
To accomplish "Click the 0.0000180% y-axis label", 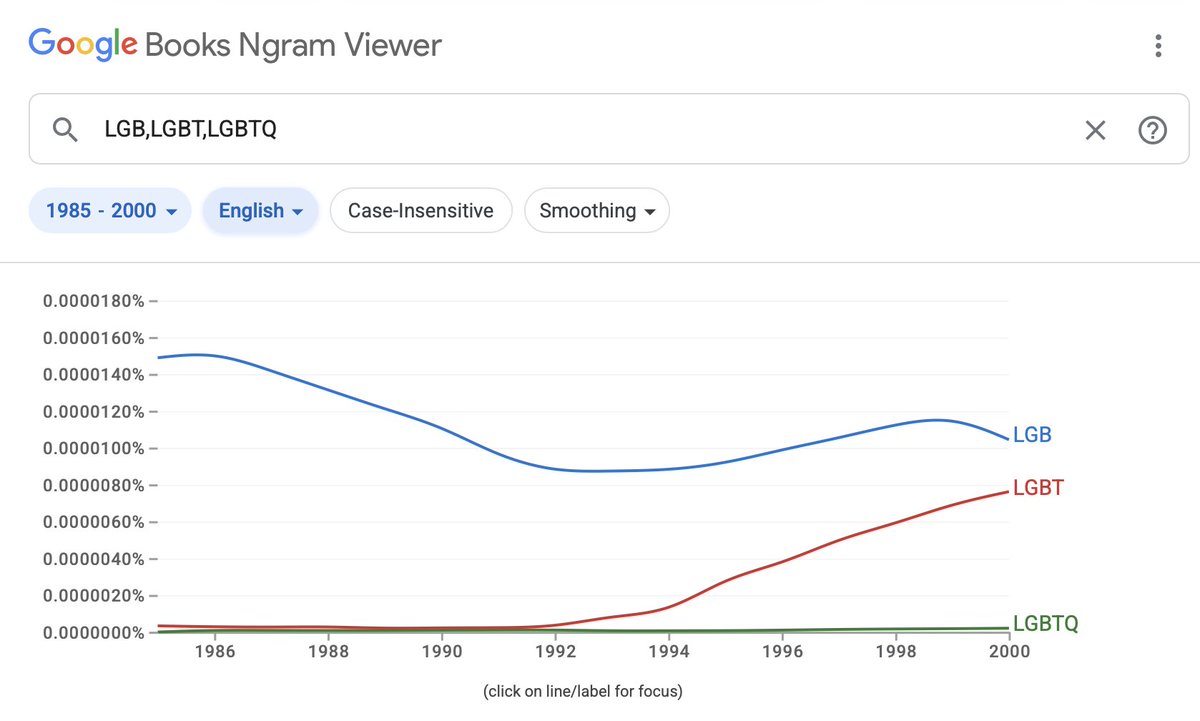I will 94,301.
